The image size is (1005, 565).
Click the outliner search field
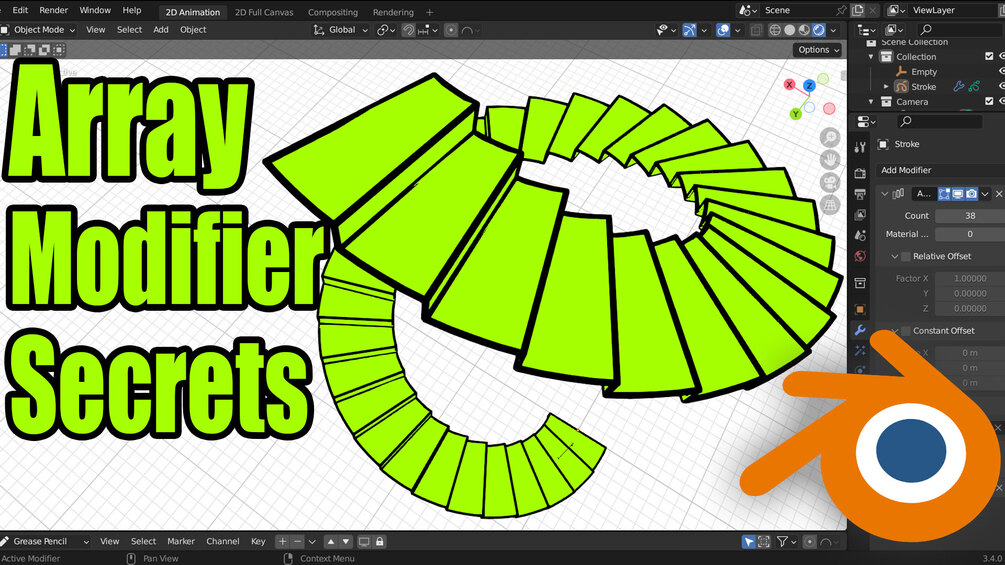pos(961,29)
